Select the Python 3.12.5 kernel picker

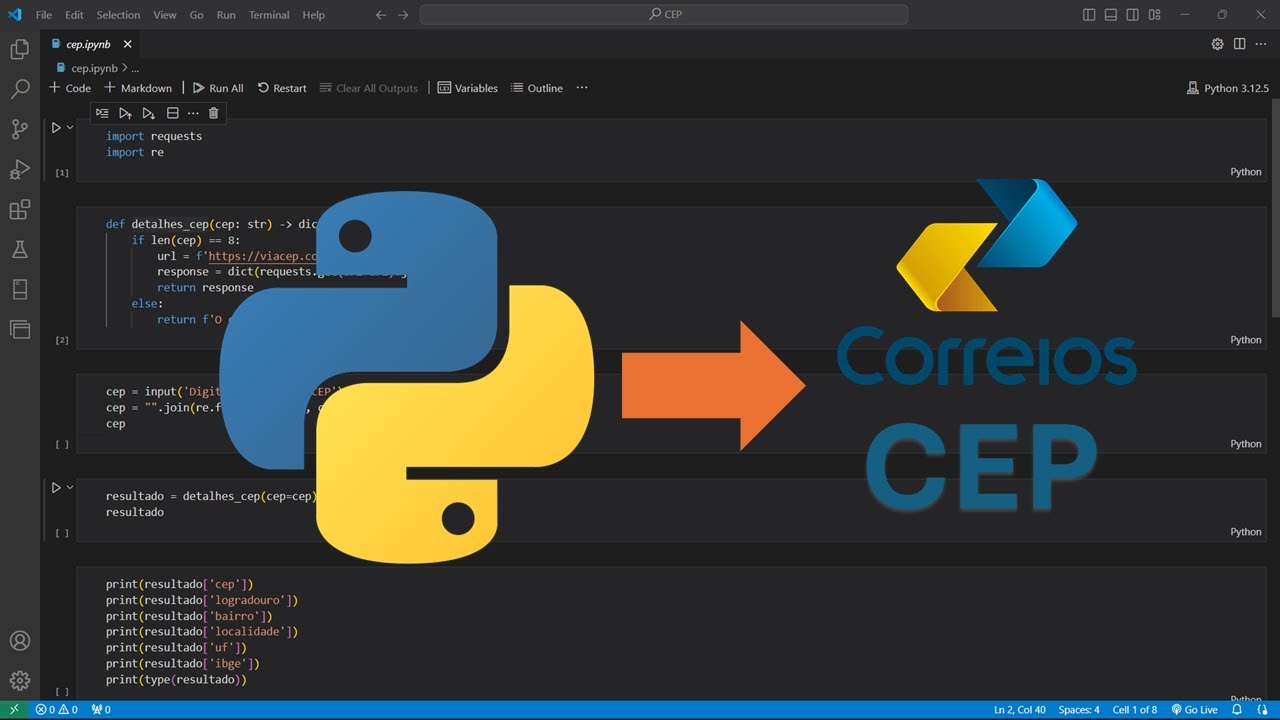1227,88
